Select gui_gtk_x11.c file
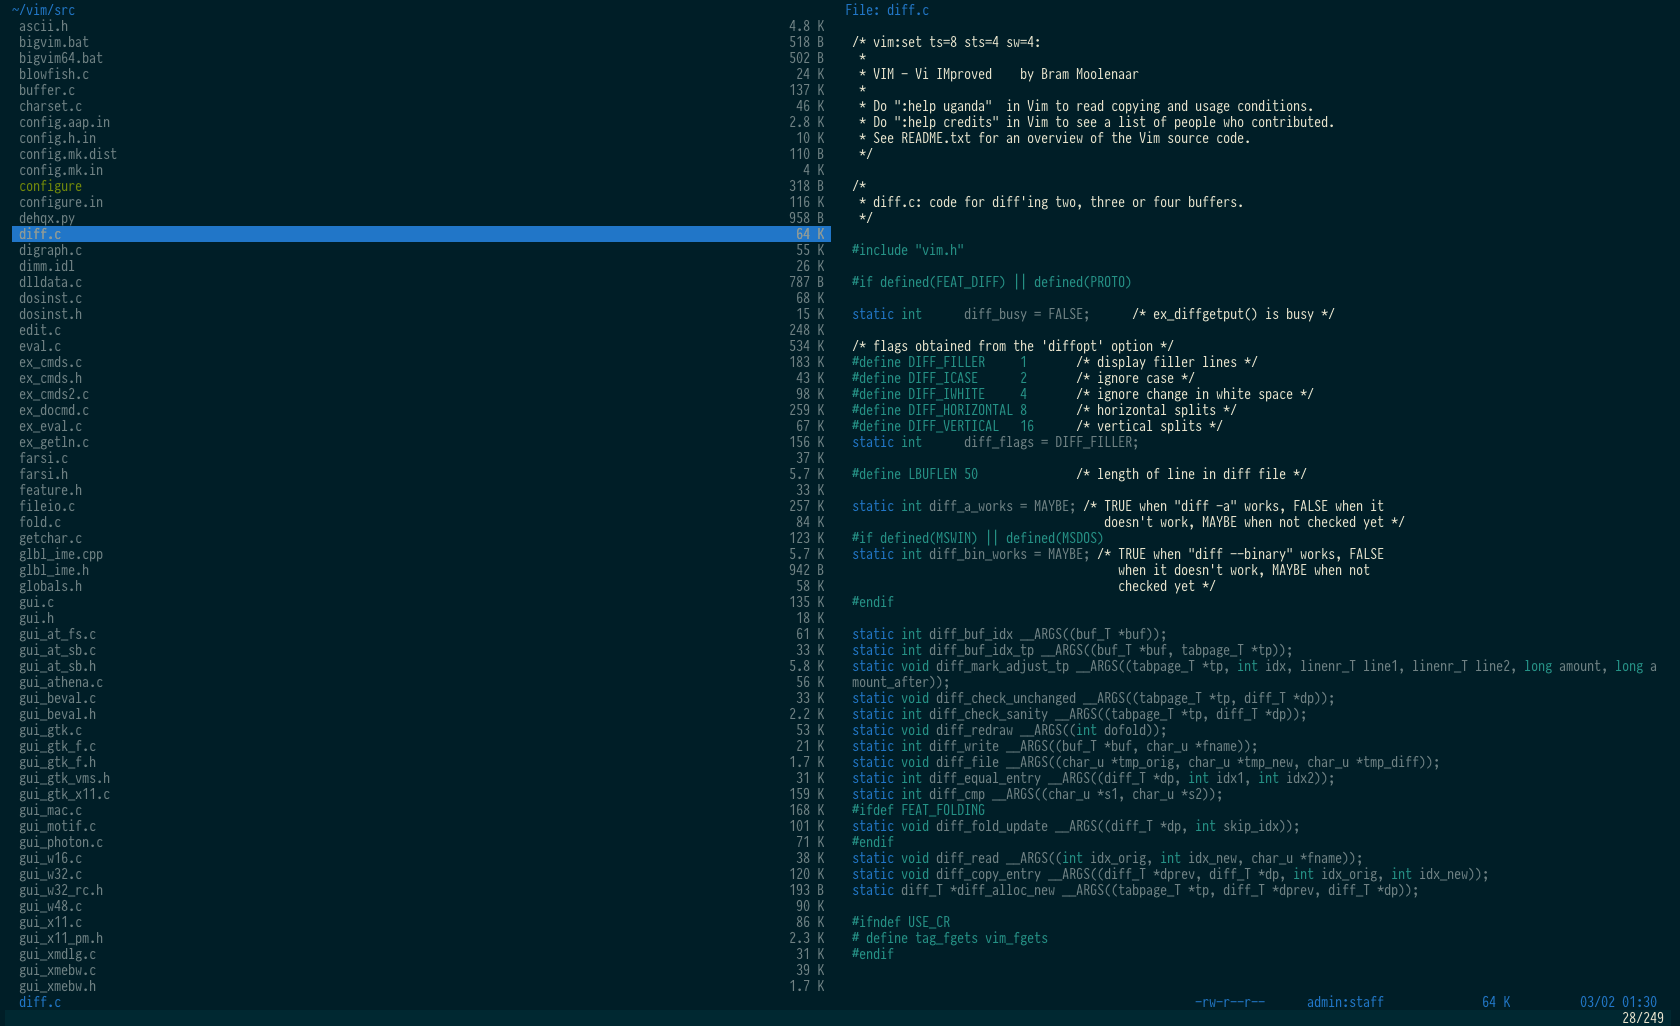 coord(421,794)
